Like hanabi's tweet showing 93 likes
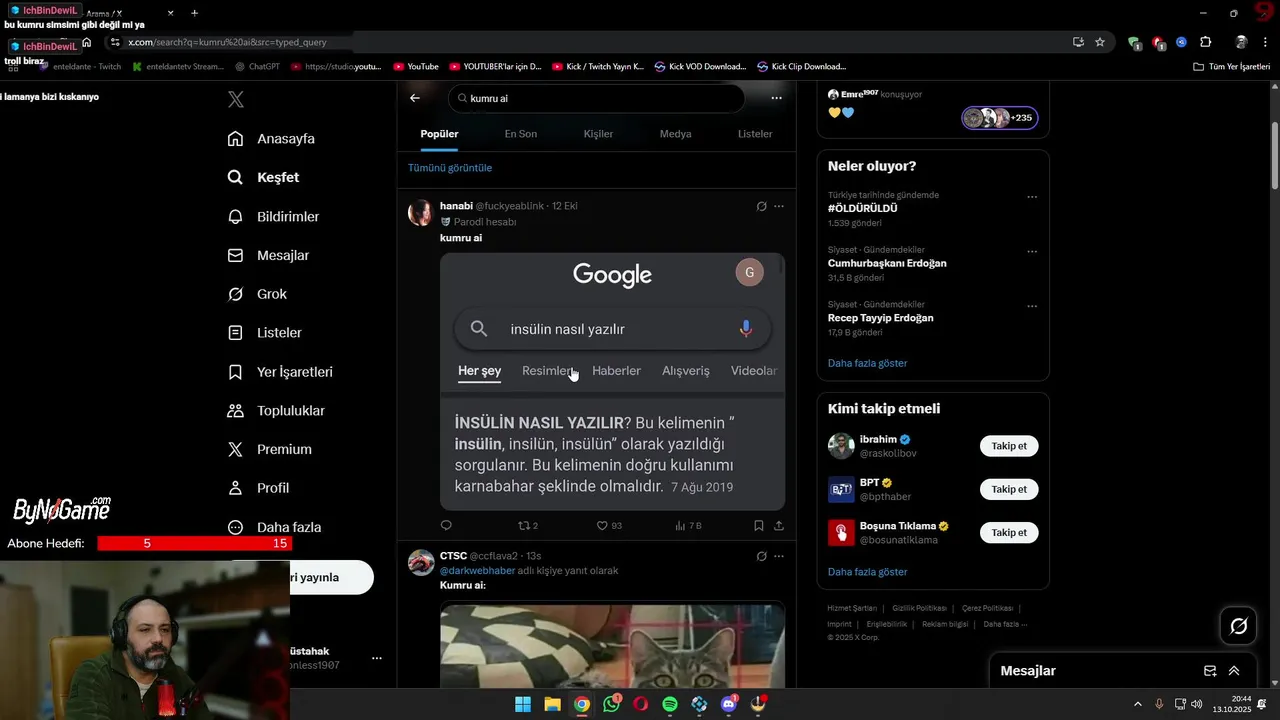1280x720 pixels. tap(609, 525)
